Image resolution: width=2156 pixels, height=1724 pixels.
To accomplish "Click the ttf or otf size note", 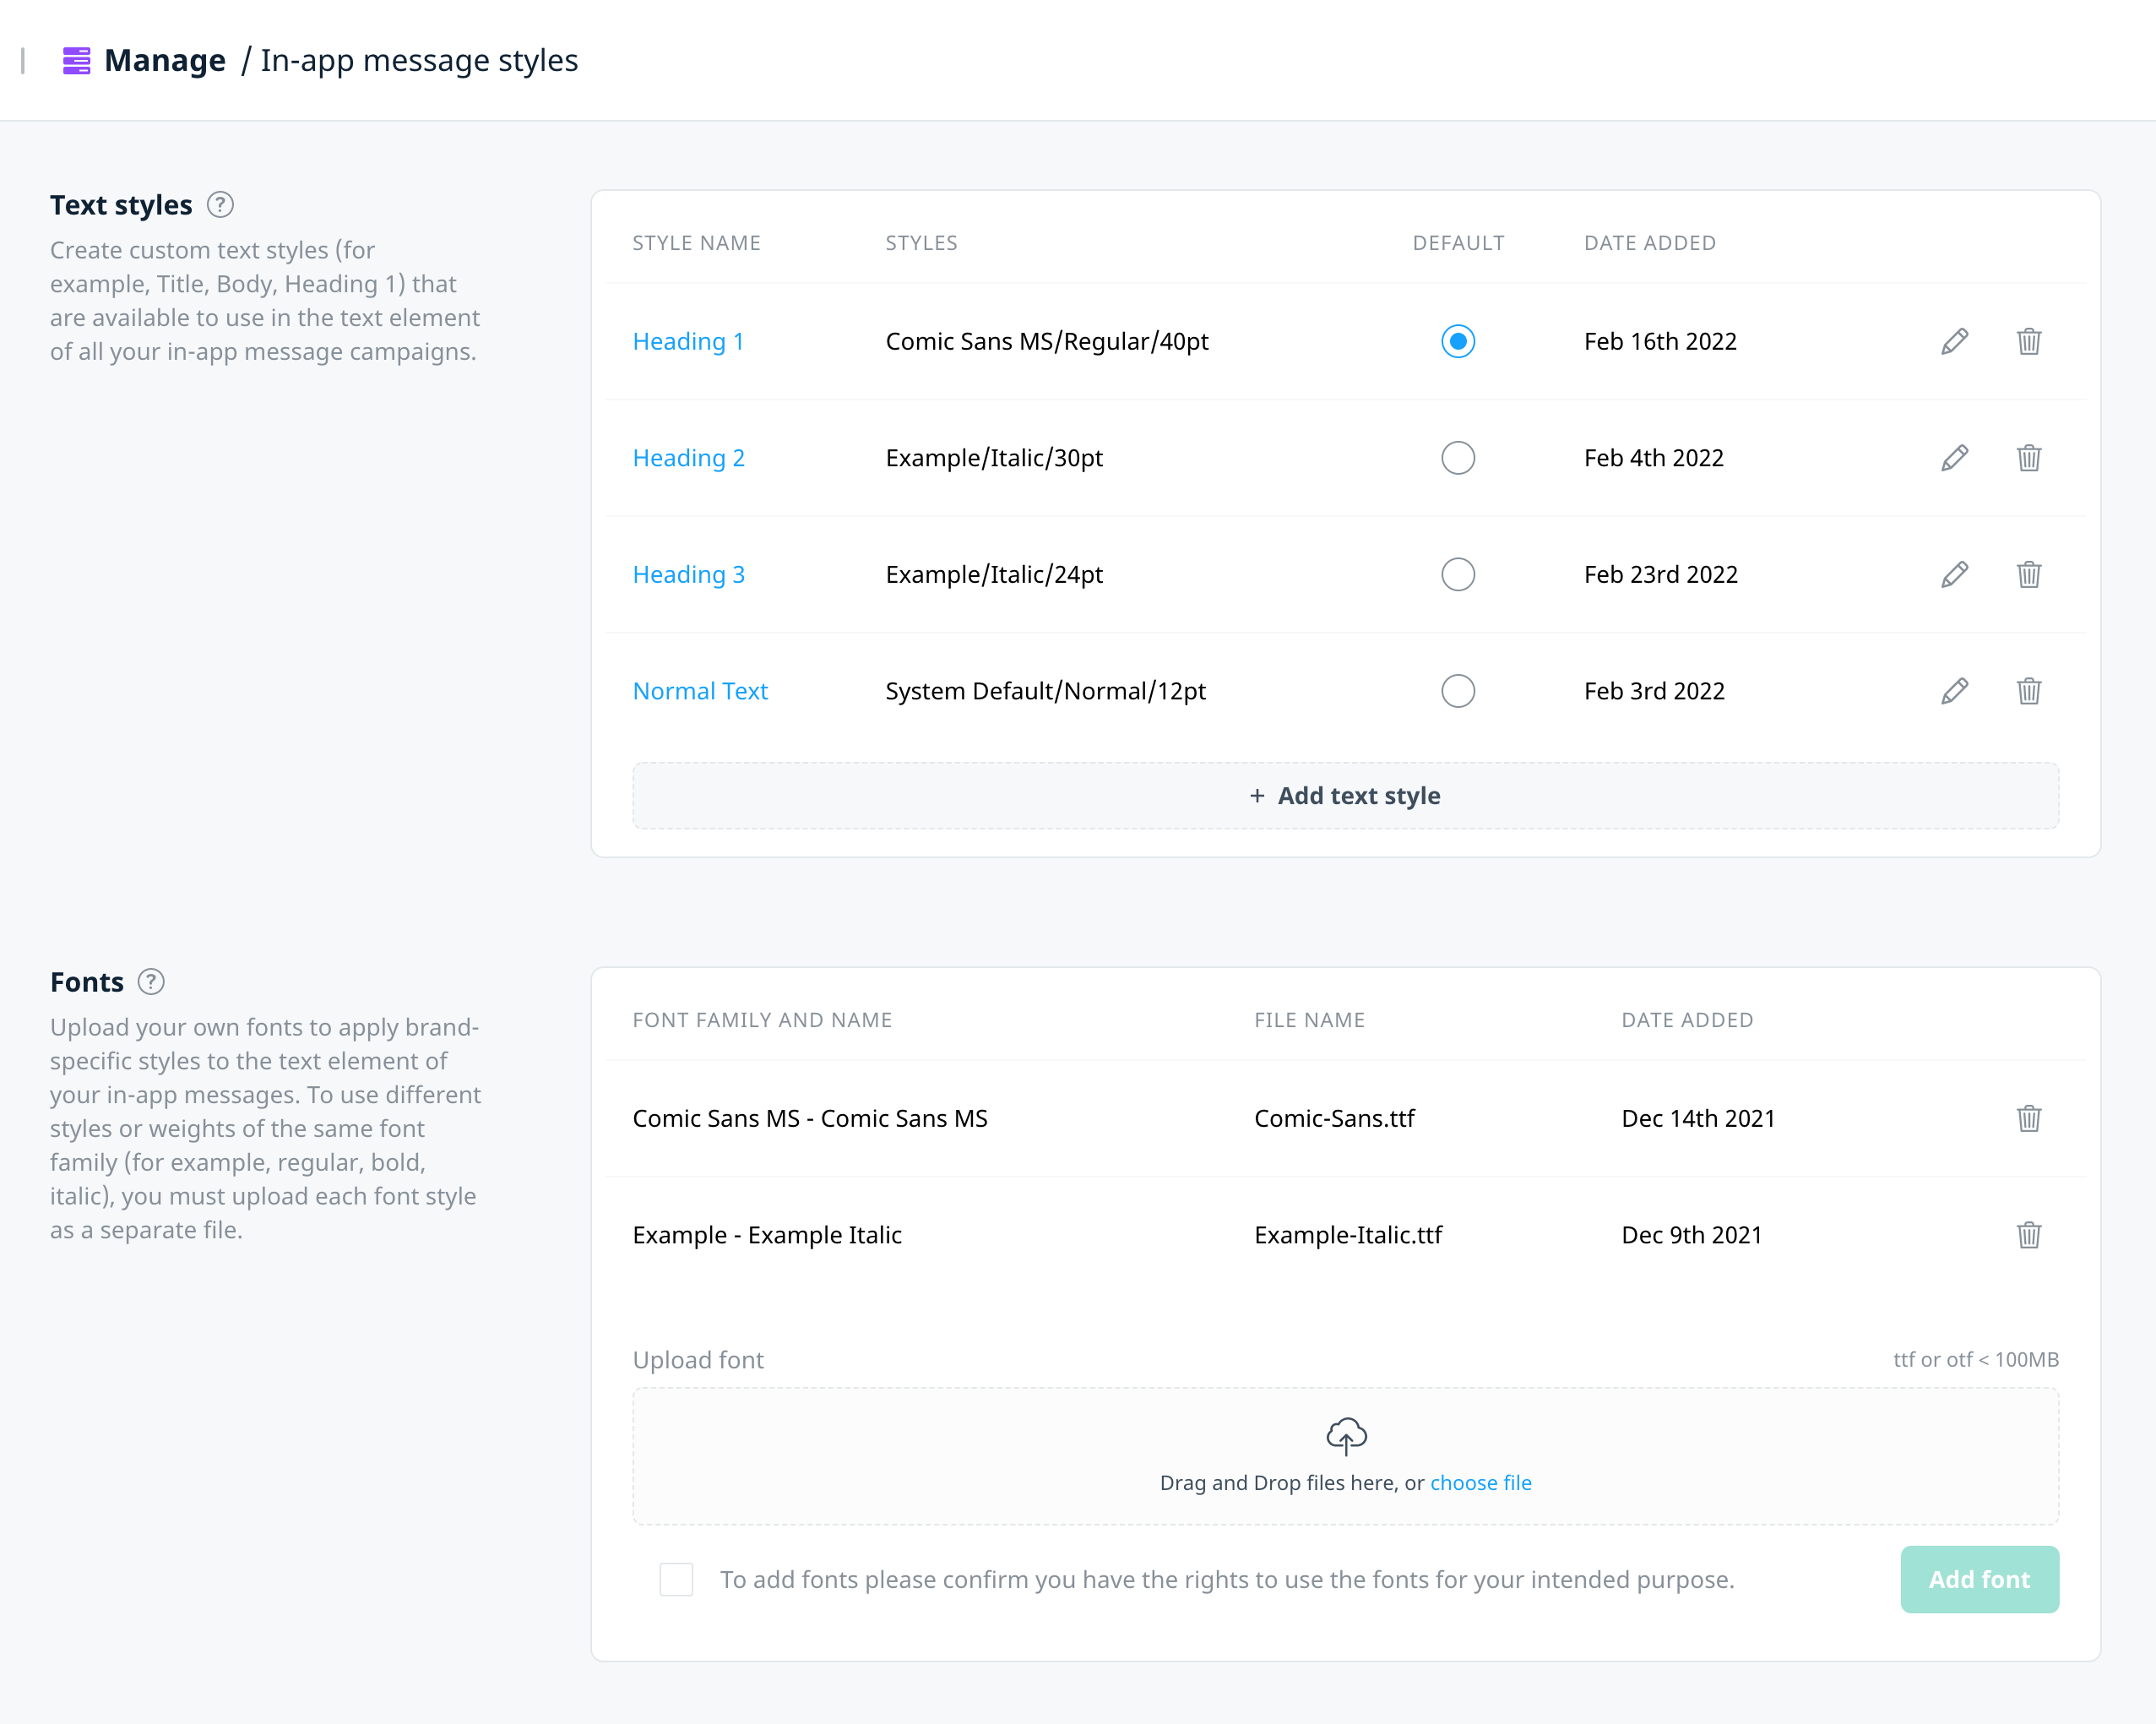I will 1976,1360.
